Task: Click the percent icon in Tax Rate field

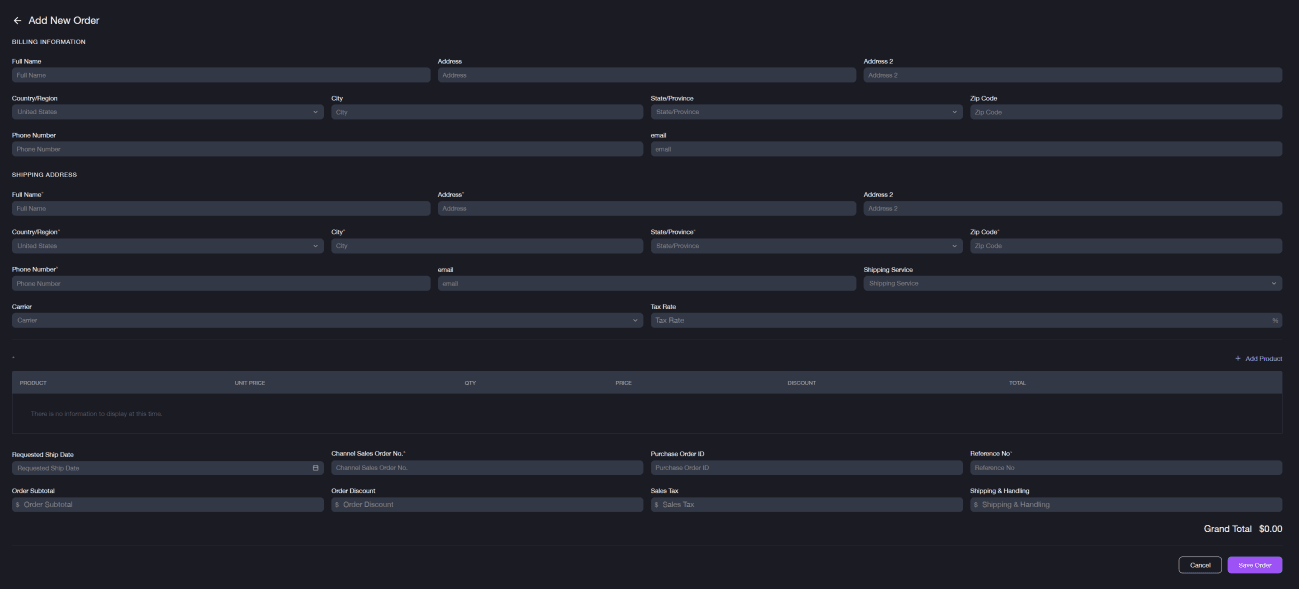Action: 1275,320
